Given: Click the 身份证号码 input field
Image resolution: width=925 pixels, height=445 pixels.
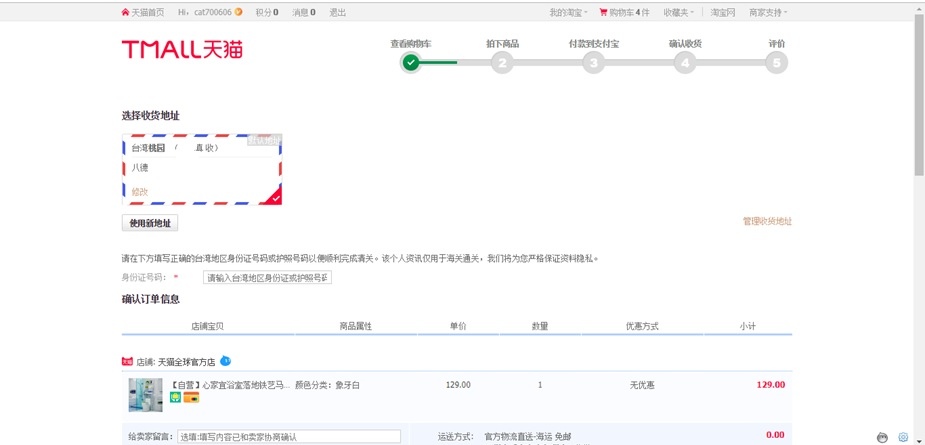Looking at the screenshot, I should (267, 277).
